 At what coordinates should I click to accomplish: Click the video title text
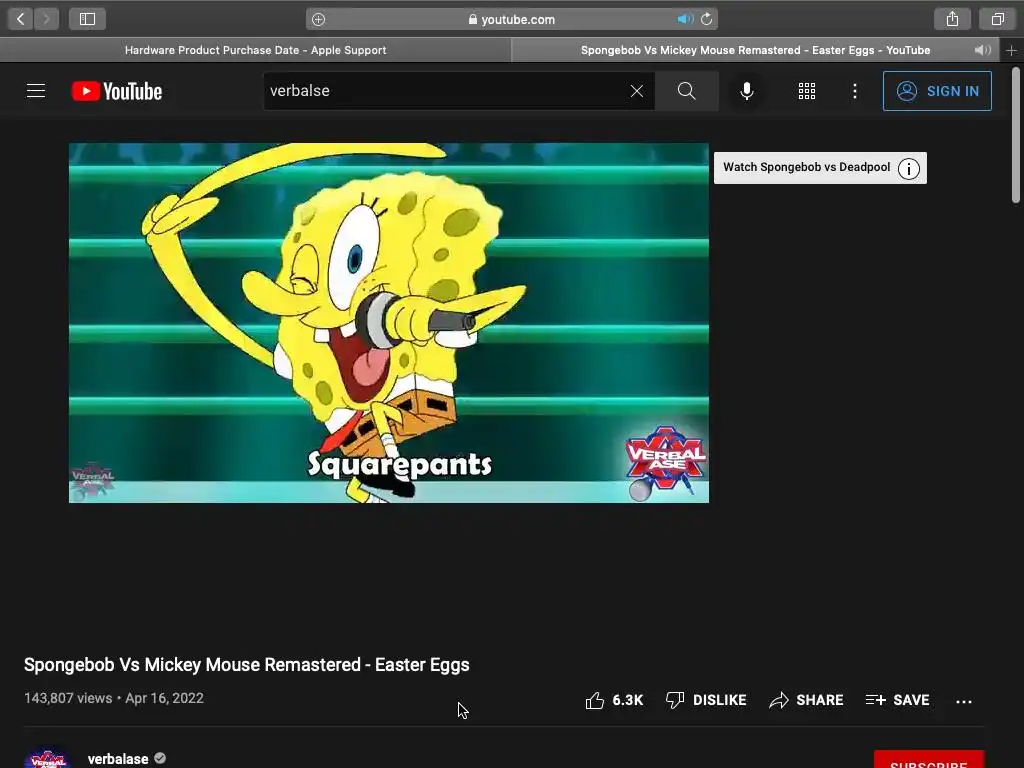pyautogui.click(x=246, y=665)
